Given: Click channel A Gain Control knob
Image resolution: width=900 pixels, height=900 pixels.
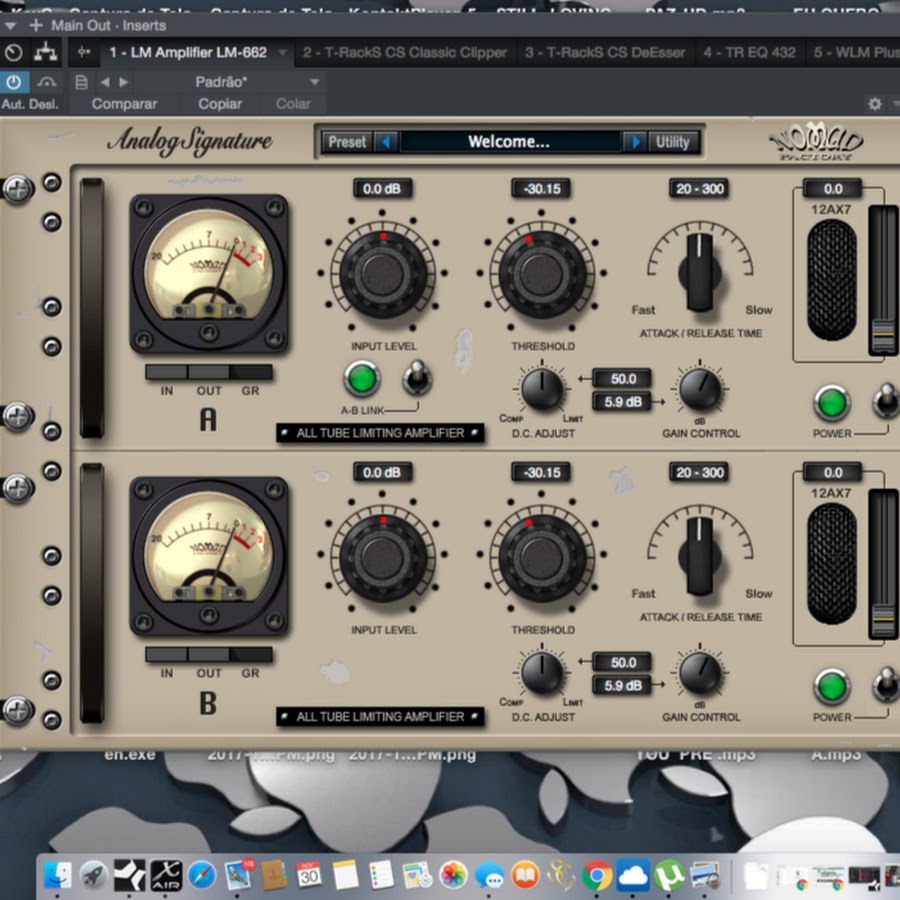Looking at the screenshot, I should [x=700, y=389].
